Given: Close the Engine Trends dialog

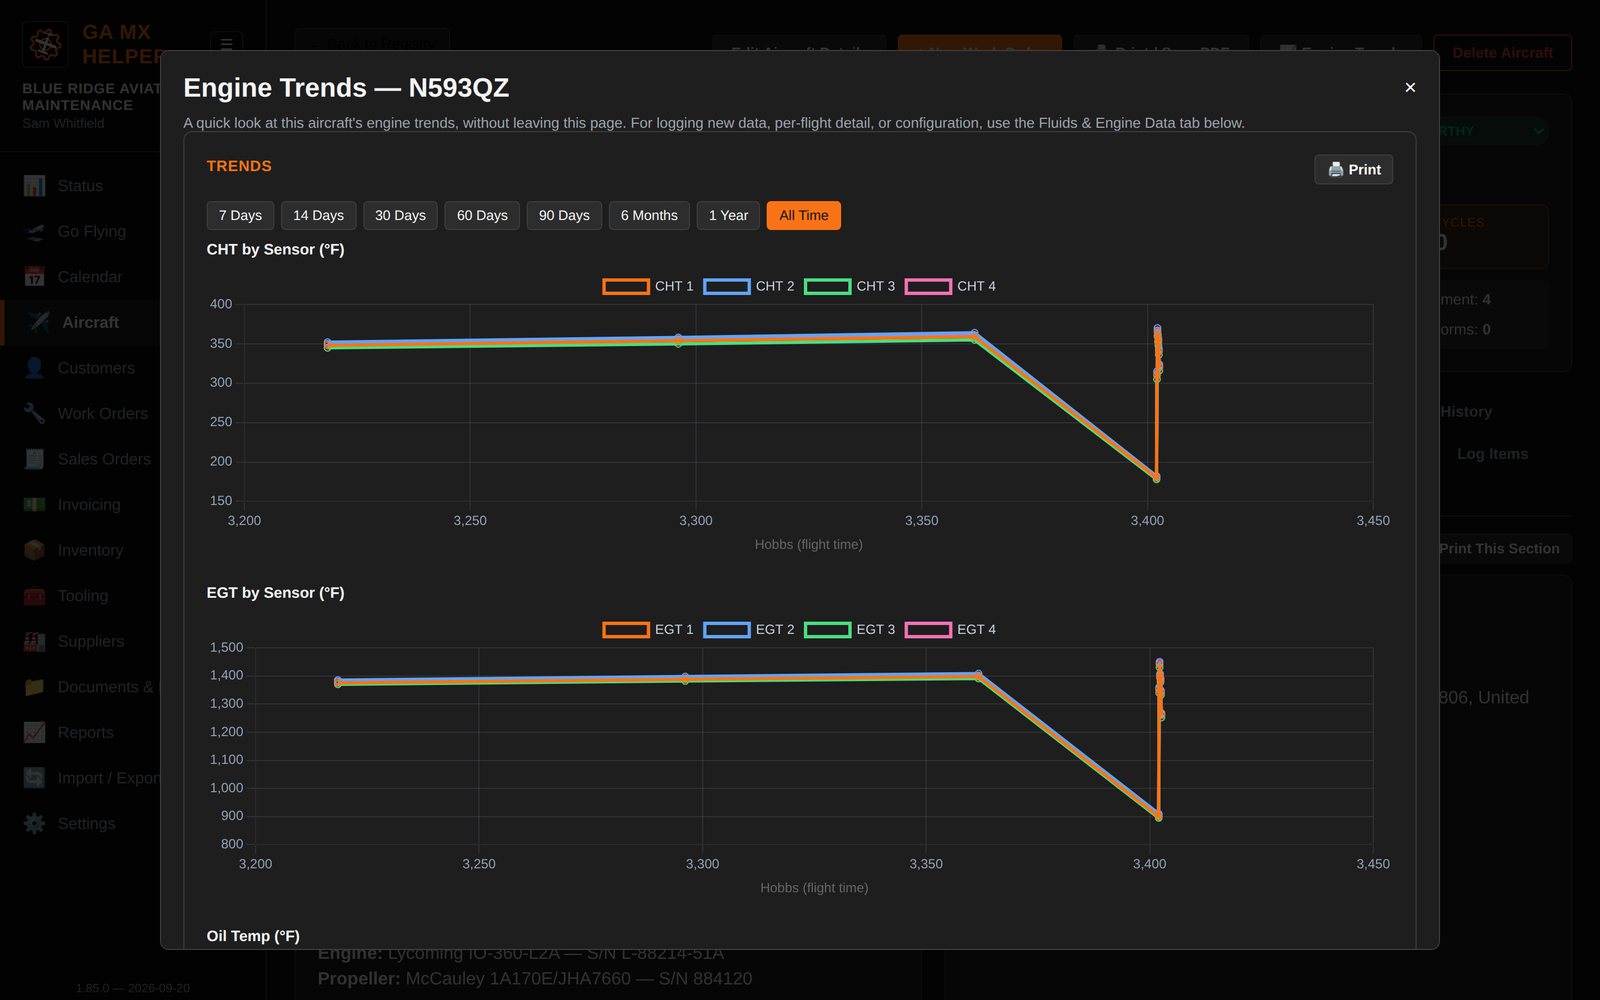Looking at the screenshot, I should [1410, 88].
